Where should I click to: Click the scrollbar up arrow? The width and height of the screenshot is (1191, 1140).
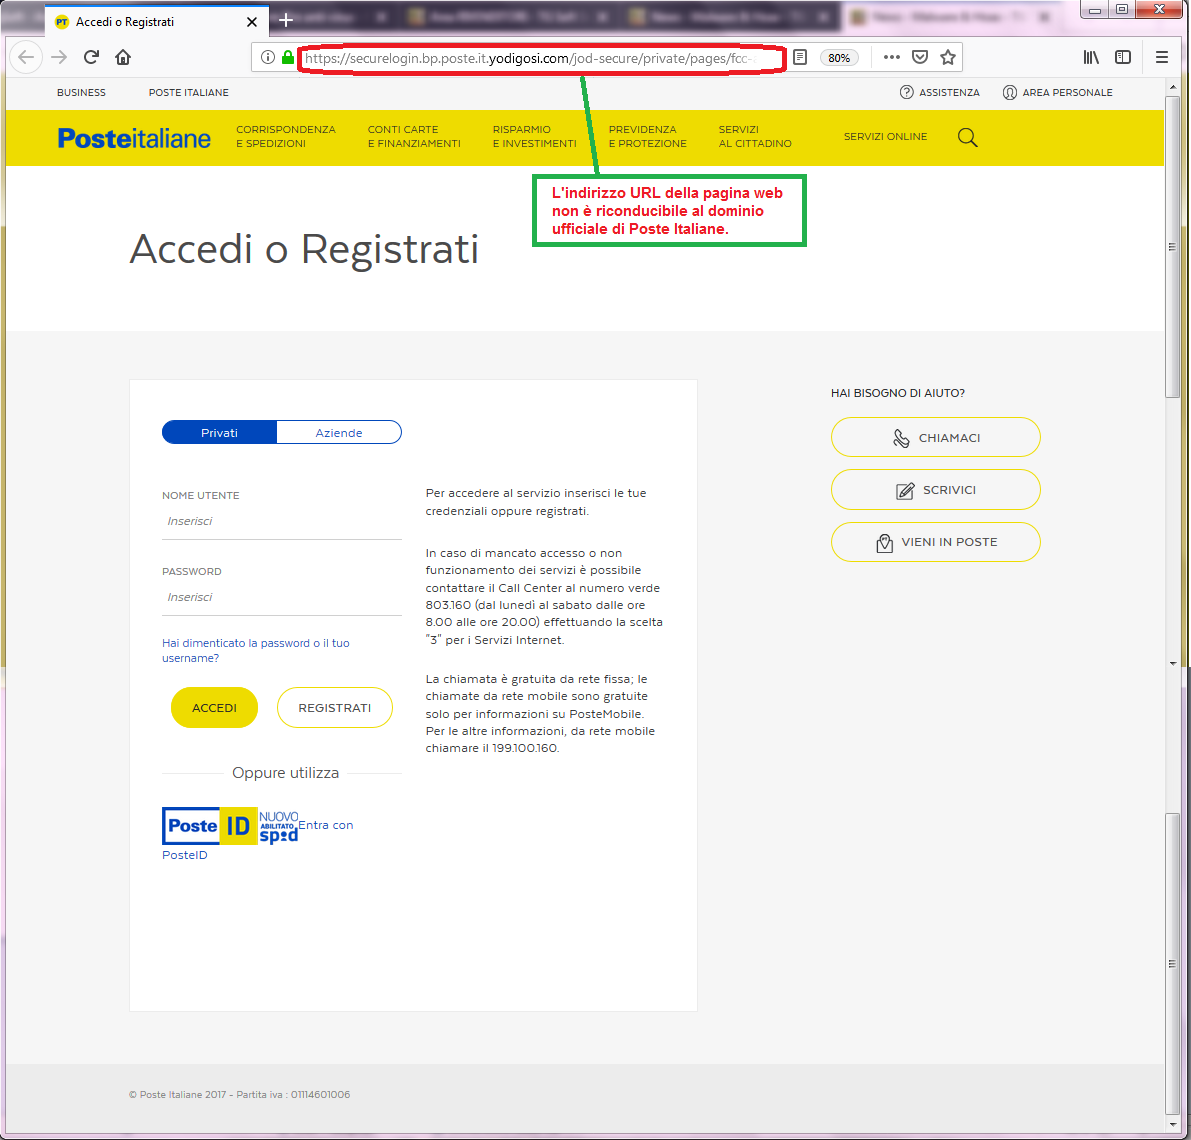1172,88
